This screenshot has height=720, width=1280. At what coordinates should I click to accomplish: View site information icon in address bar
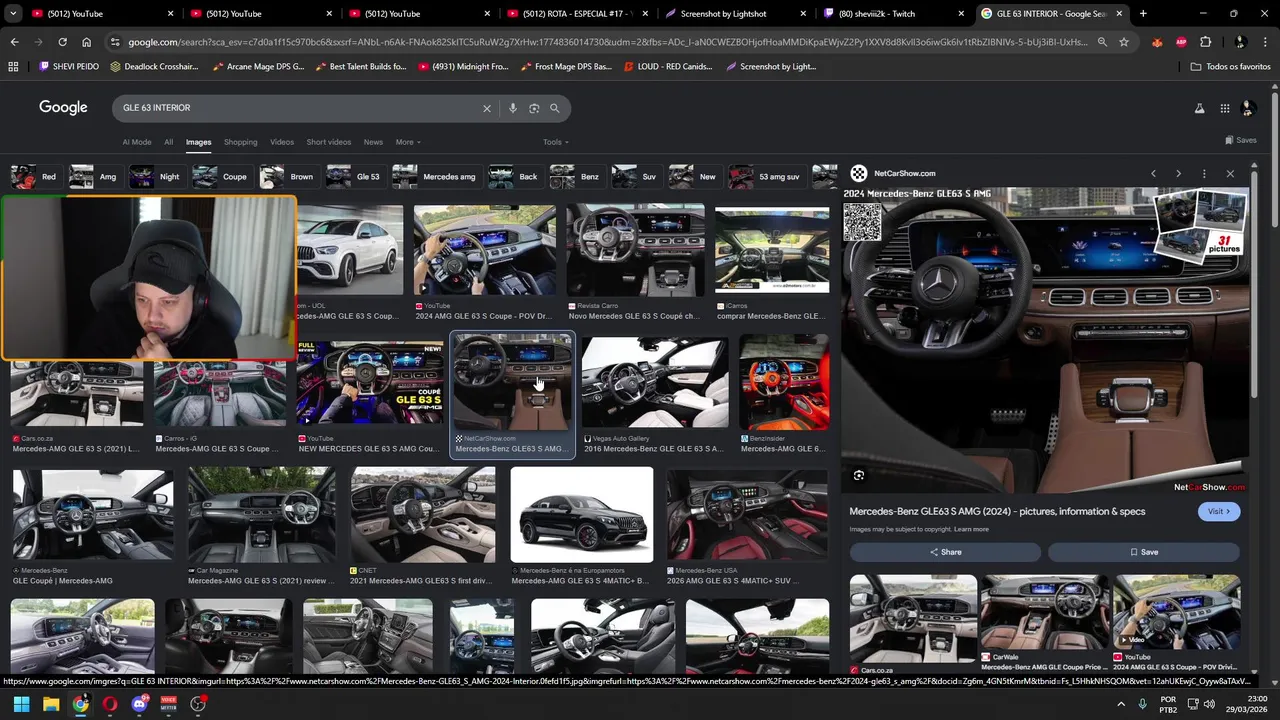(116, 42)
